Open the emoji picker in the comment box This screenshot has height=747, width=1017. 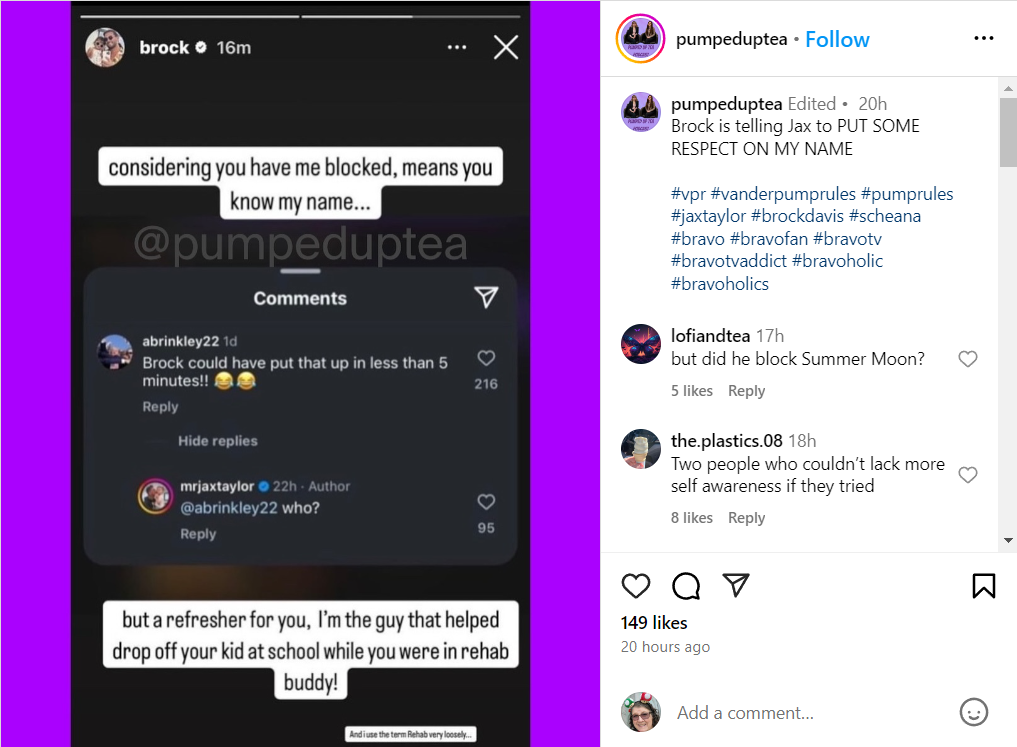pyautogui.click(x=973, y=712)
